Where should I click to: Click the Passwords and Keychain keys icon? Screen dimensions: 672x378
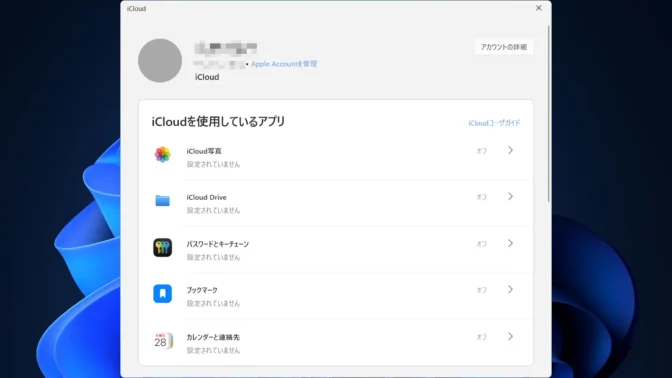pyautogui.click(x=162, y=247)
